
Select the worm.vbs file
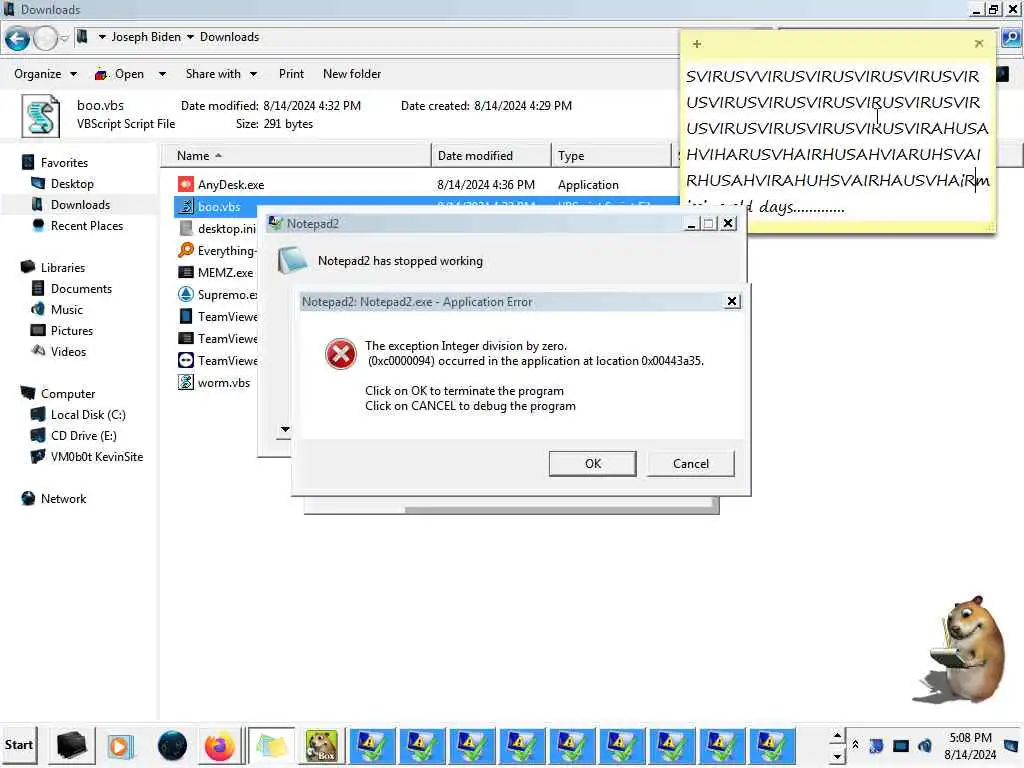point(223,383)
